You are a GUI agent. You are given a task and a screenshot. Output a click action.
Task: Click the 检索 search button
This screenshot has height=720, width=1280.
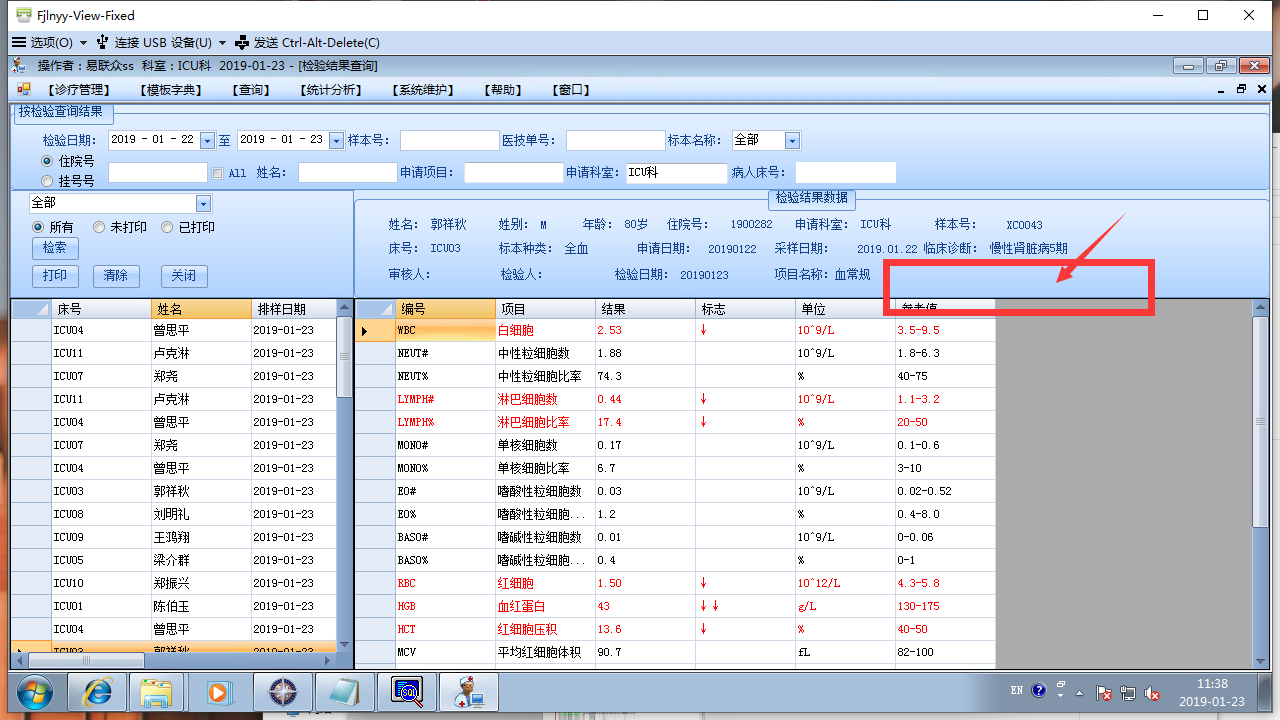pos(55,248)
